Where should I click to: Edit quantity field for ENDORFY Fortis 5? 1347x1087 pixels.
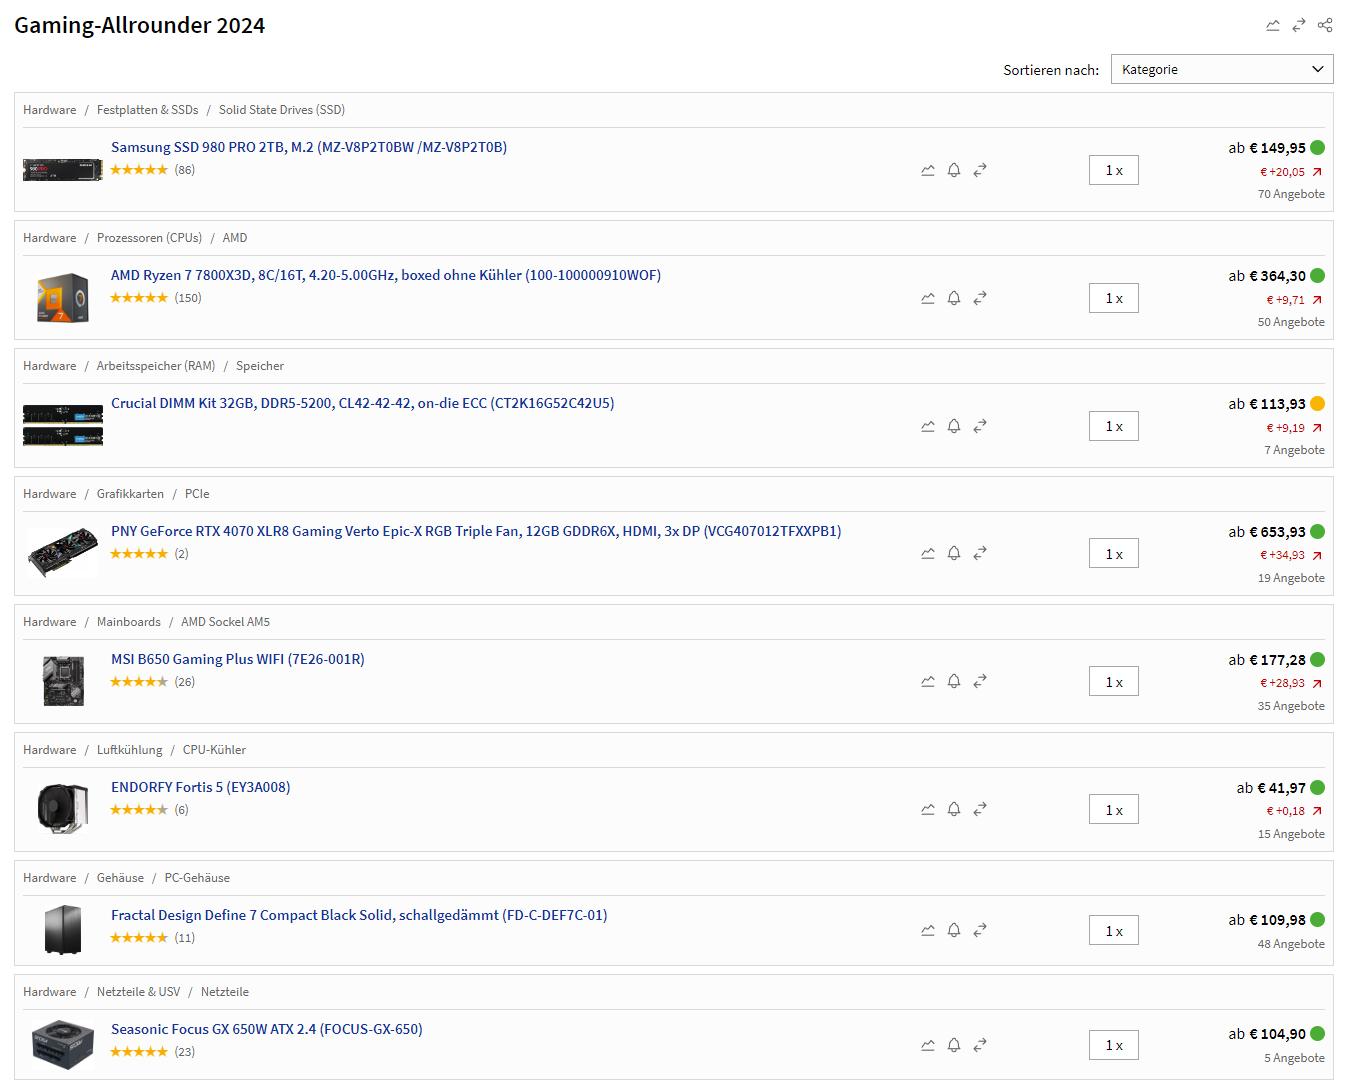[x=1114, y=810]
